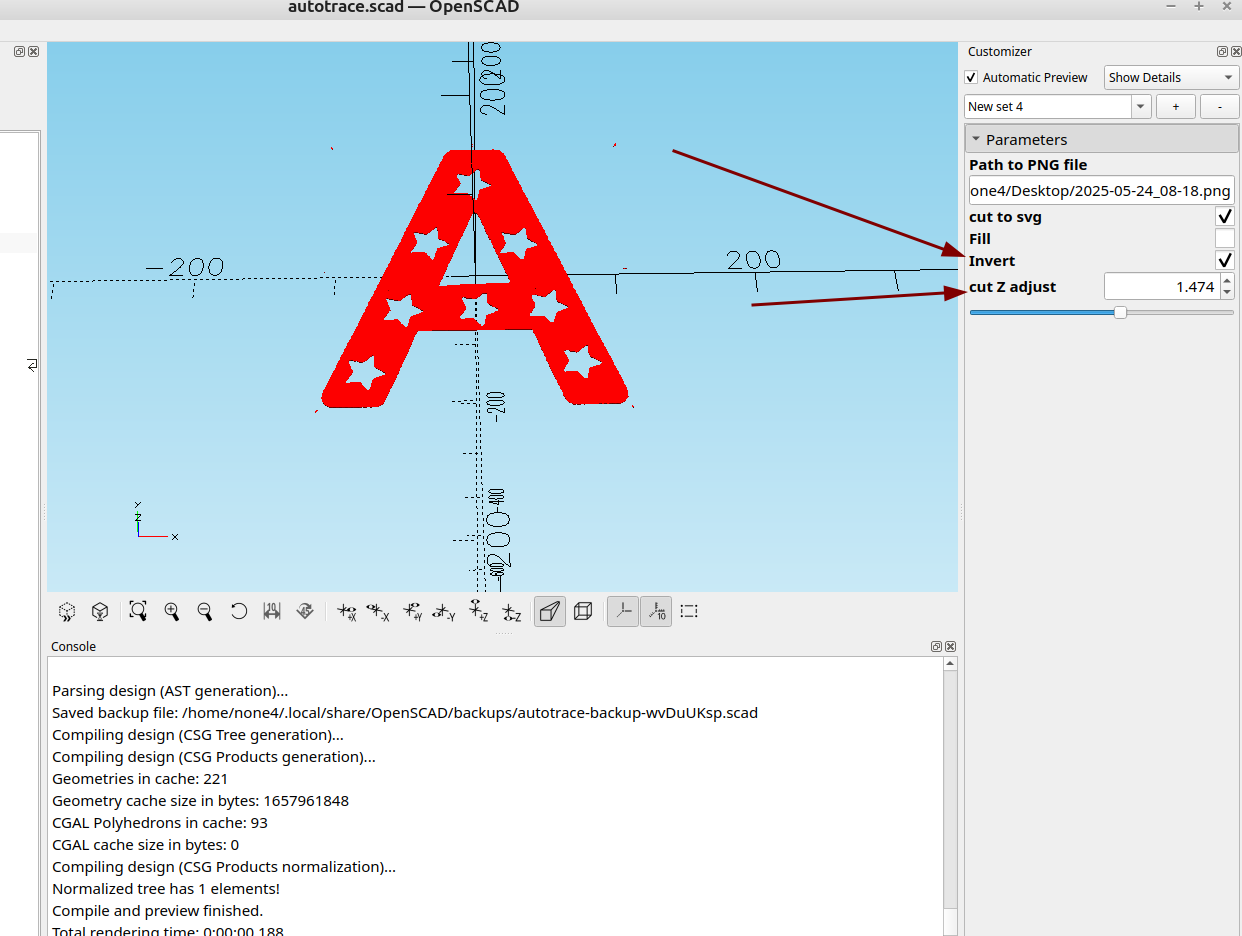Click 'Geometry cache size in bytes' line

200,801
